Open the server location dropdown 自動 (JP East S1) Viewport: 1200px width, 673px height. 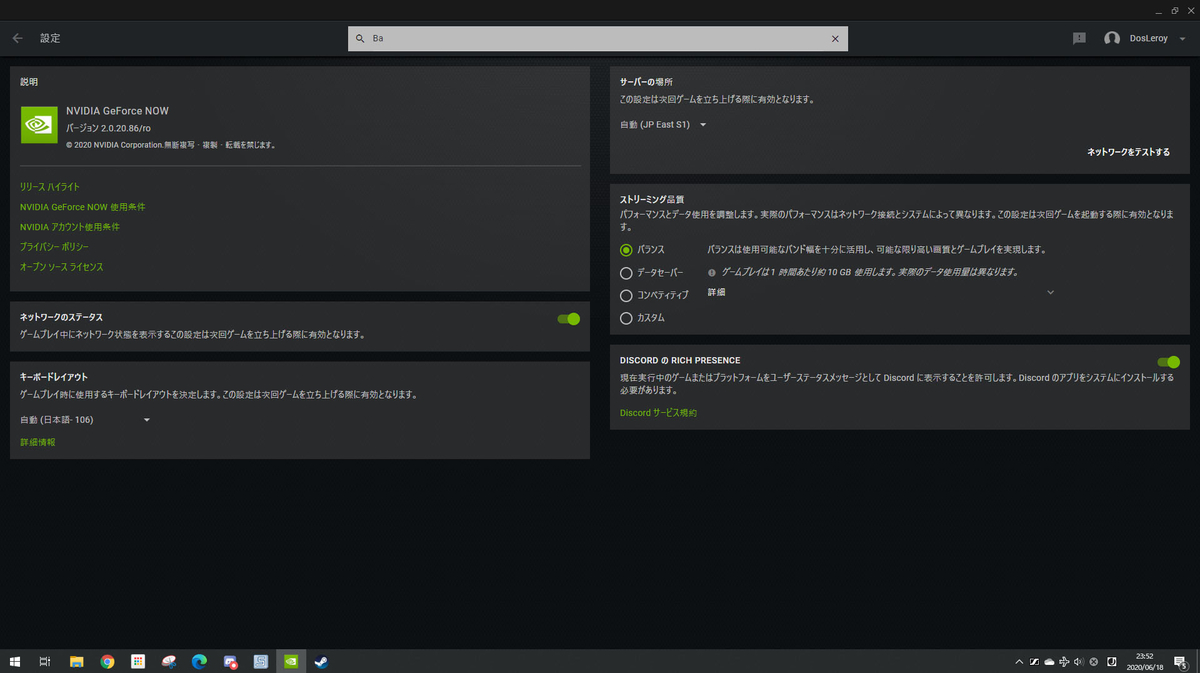pyautogui.click(x=664, y=125)
